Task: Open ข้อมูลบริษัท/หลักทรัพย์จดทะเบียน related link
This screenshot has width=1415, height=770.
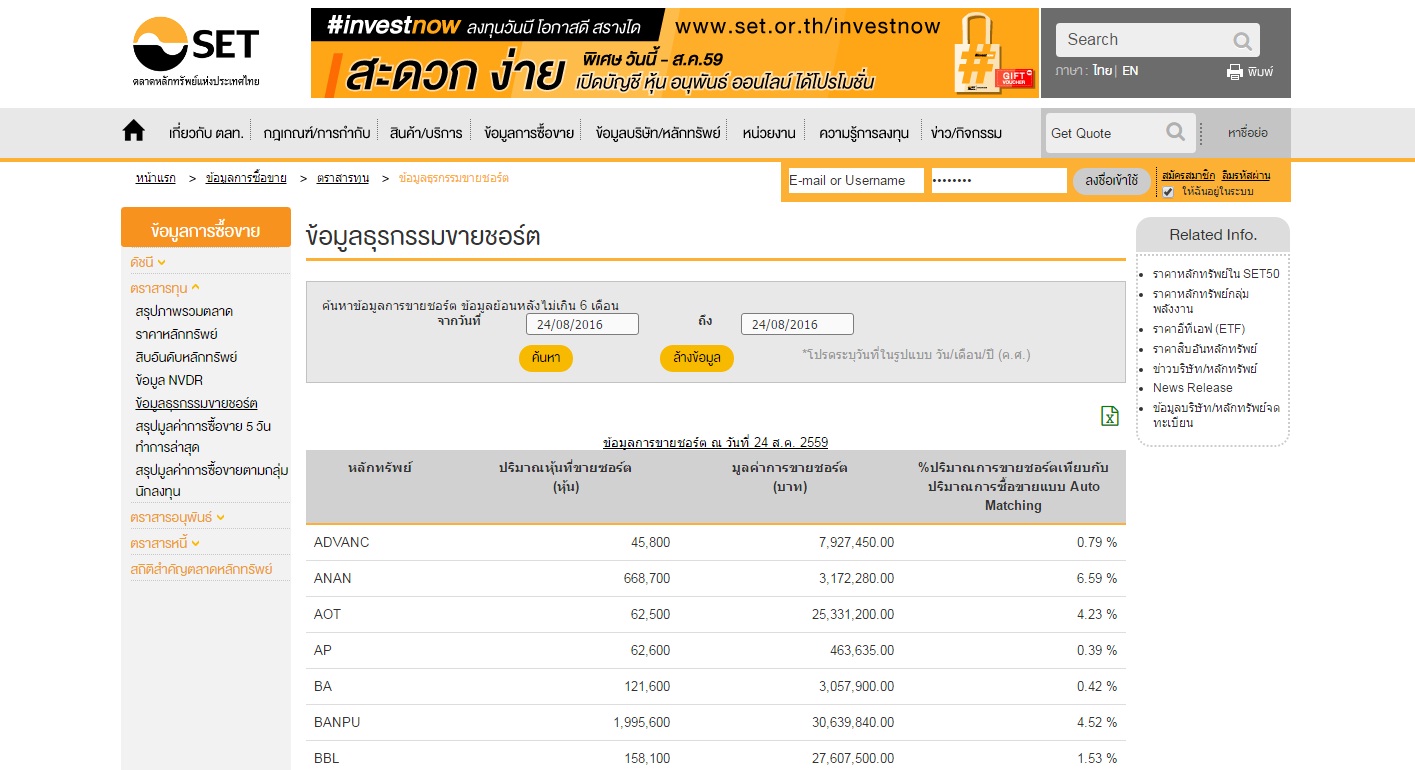Action: click(x=1216, y=415)
